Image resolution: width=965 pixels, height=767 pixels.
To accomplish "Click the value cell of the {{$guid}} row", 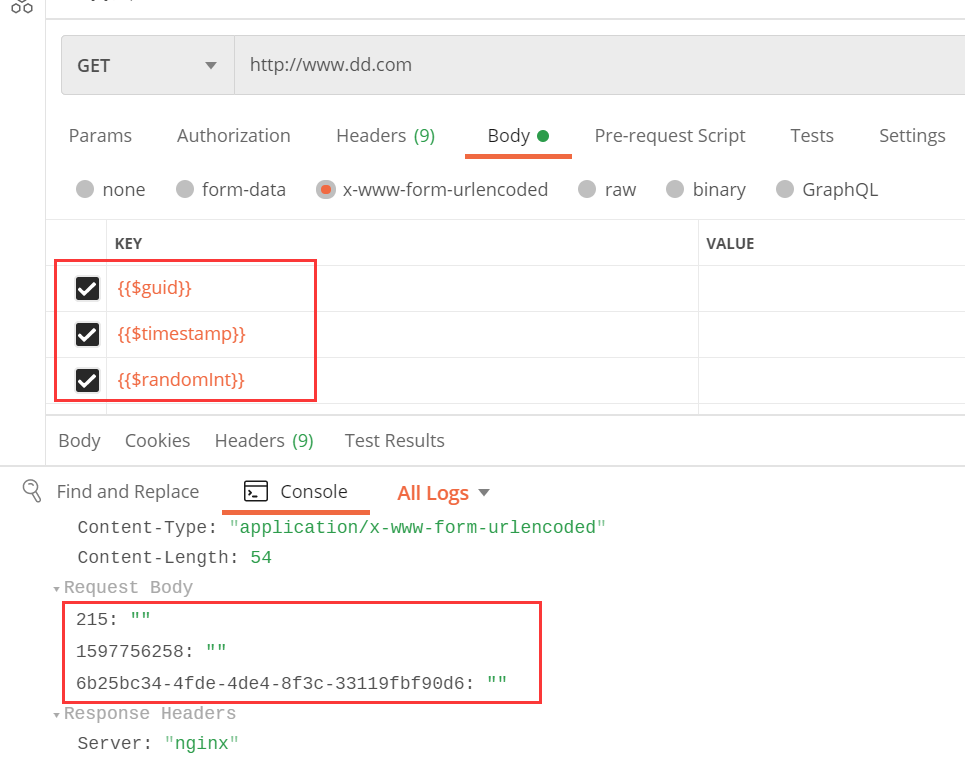I will tap(831, 288).
